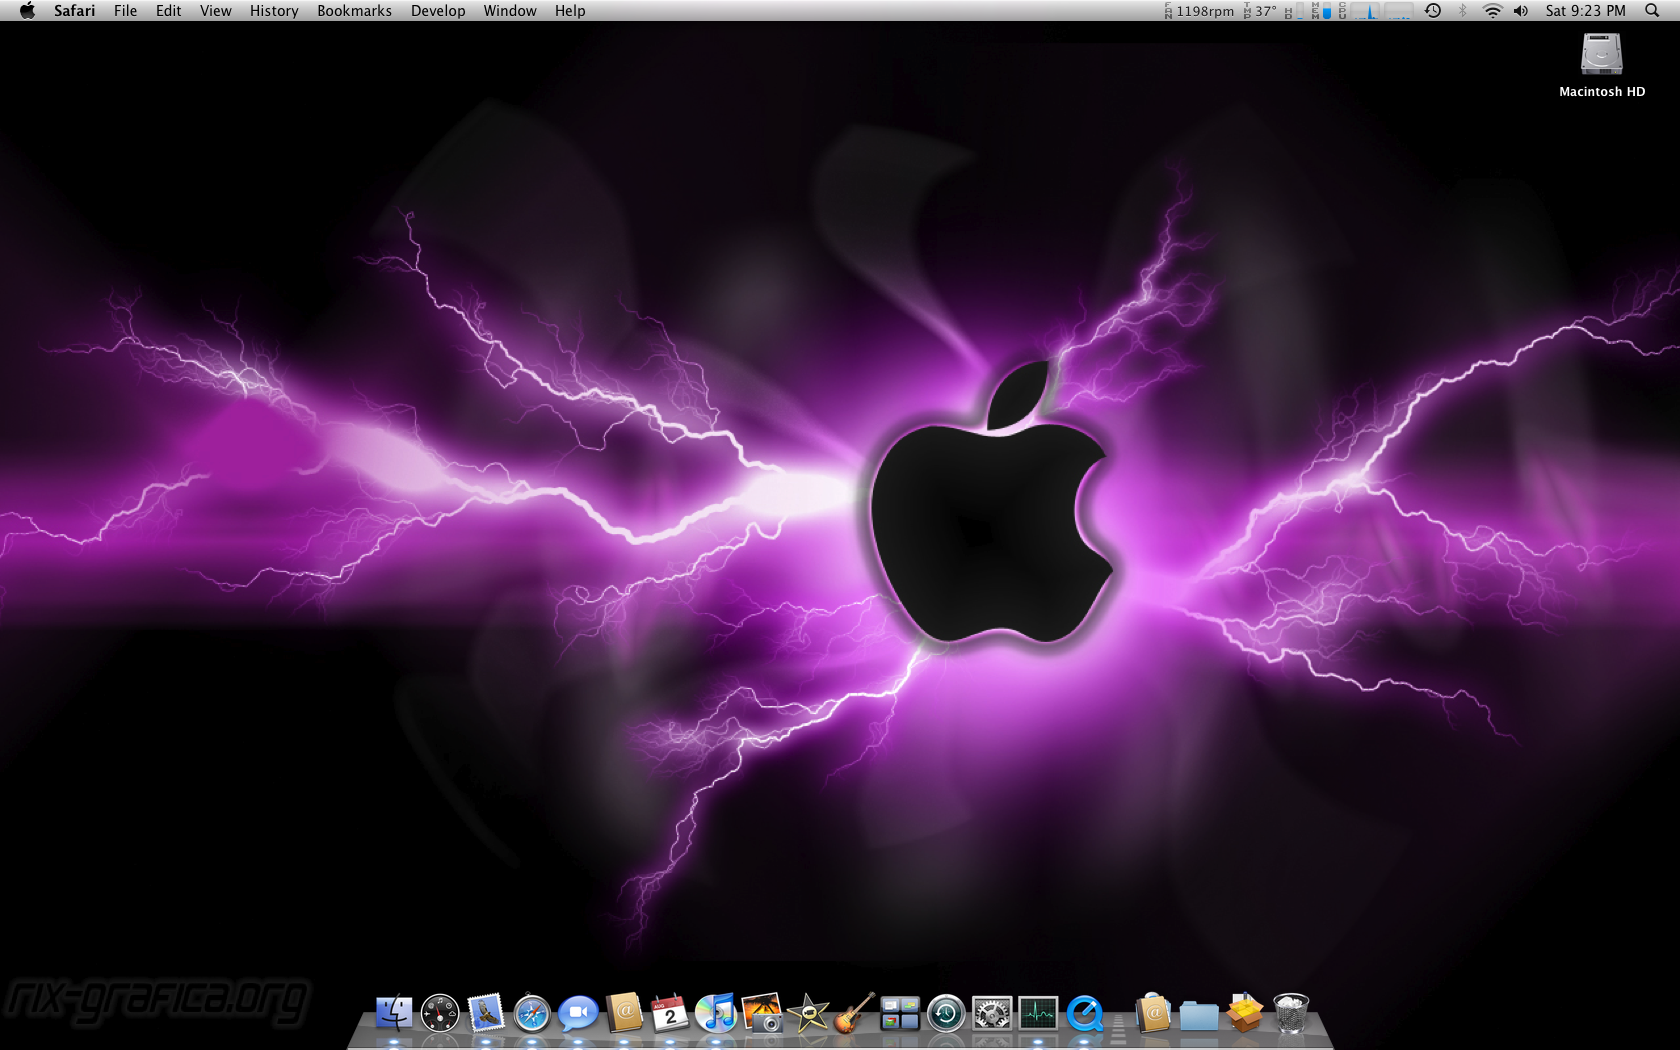The height and width of the screenshot is (1050, 1680).
Task: Open iTunes from the Dock
Action: pos(716,1013)
